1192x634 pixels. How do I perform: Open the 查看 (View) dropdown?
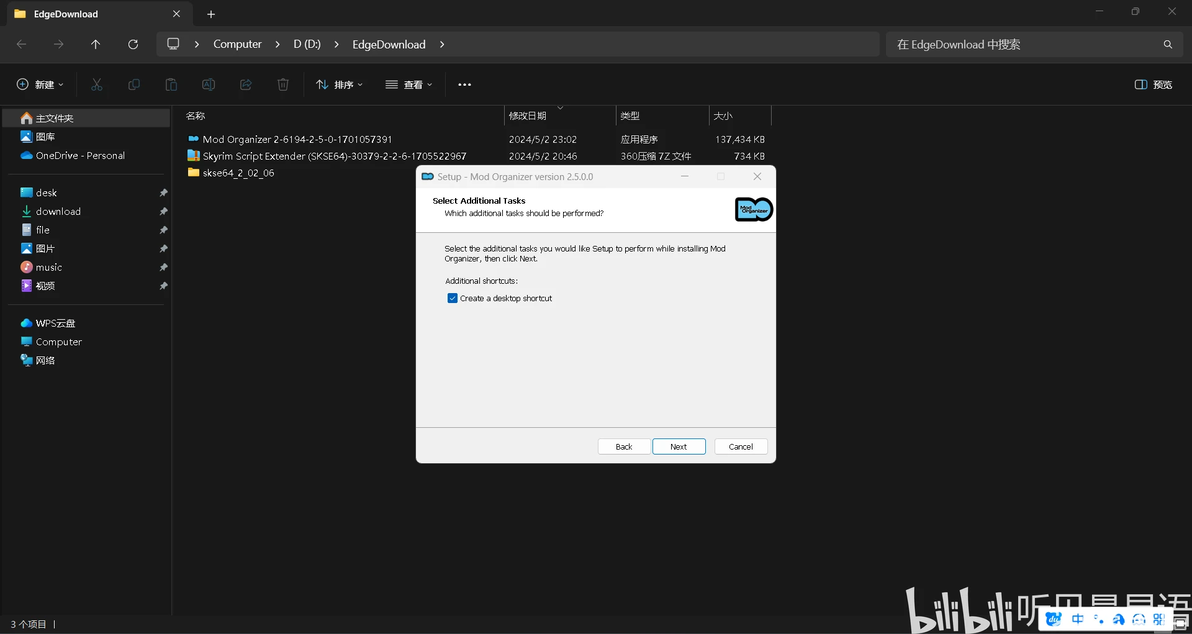pyautogui.click(x=409, y=84)
